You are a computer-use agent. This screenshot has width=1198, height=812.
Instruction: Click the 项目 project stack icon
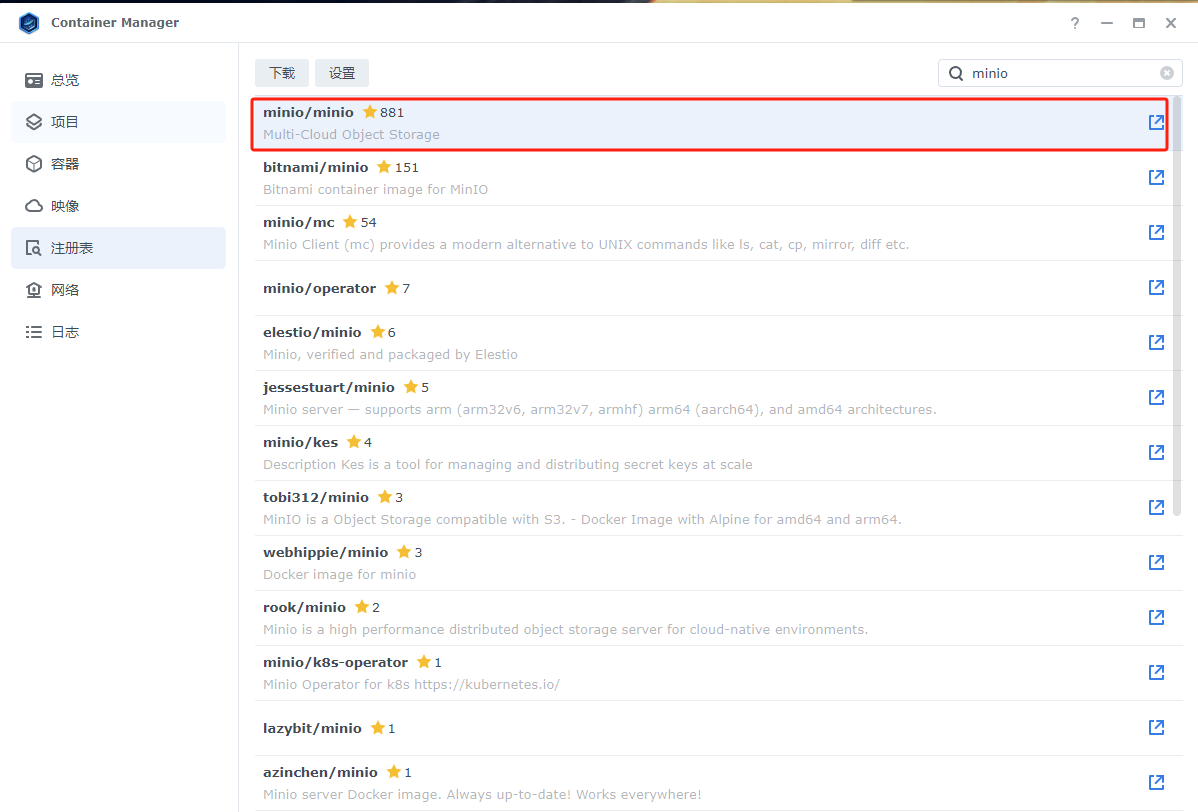[34, 122]
